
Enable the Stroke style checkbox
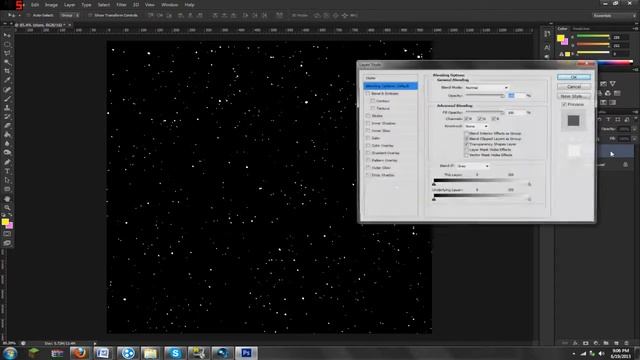(368, 116)
